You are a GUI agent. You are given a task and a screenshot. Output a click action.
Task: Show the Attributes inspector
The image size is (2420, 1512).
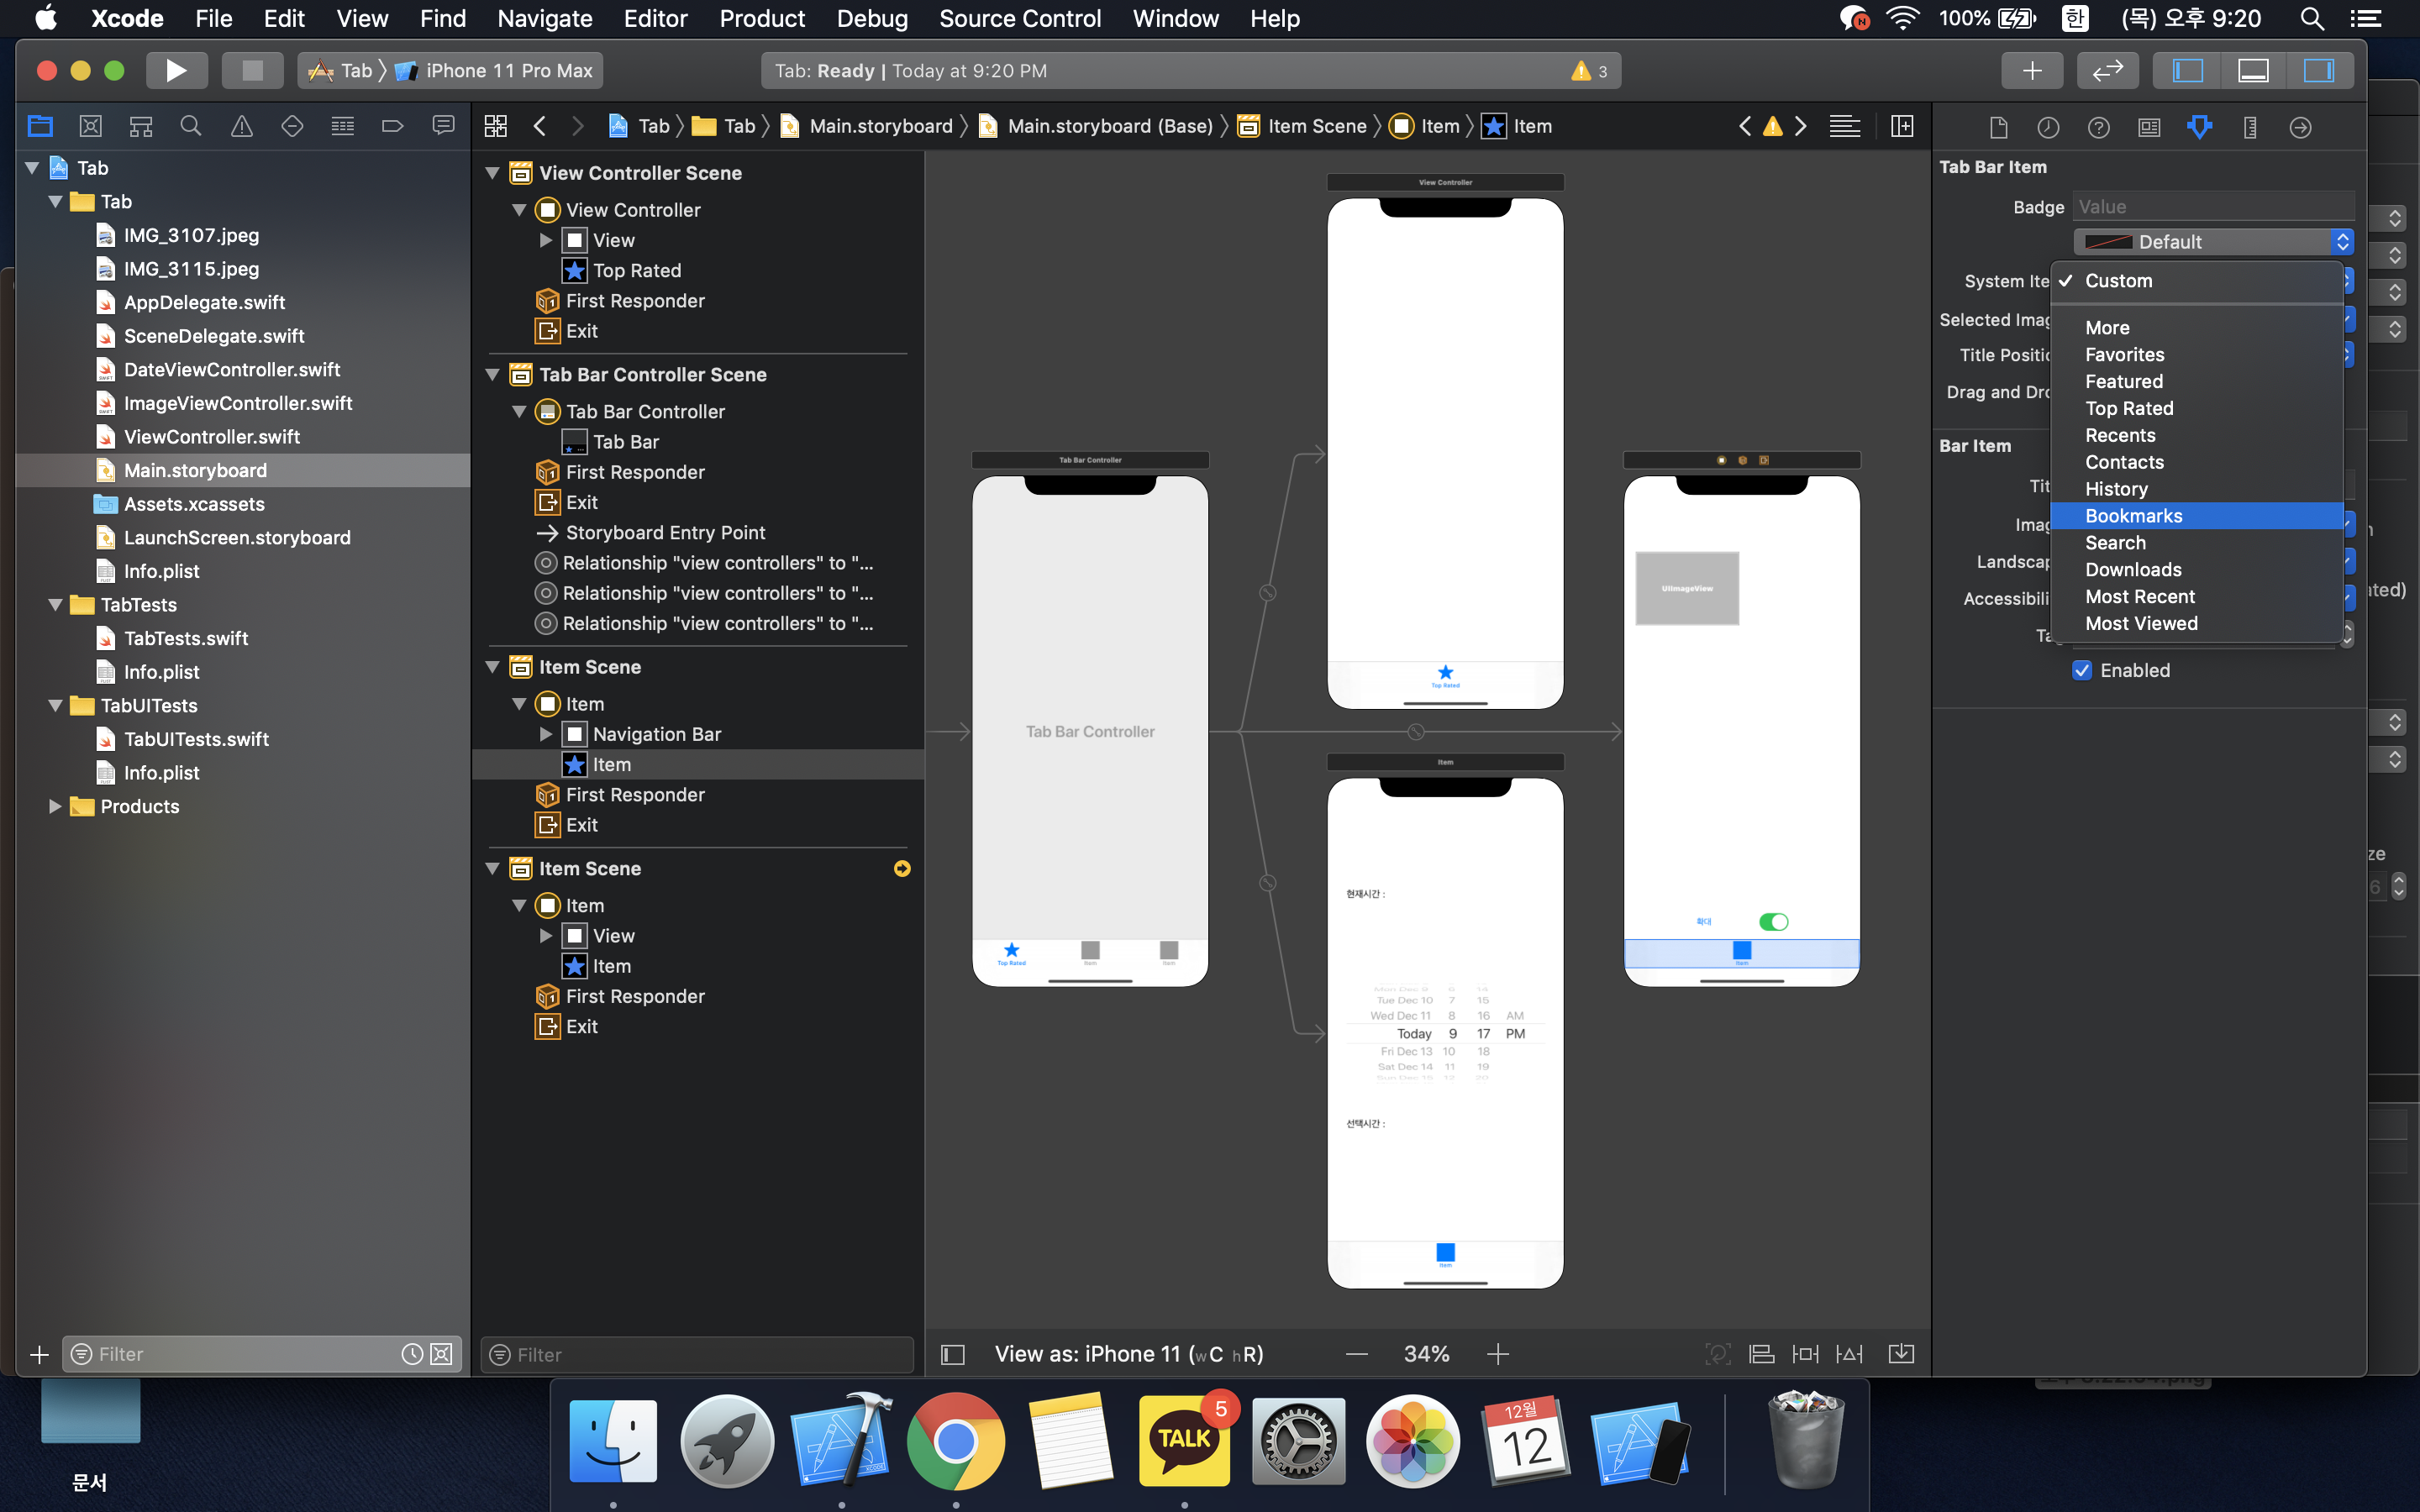2199,127
